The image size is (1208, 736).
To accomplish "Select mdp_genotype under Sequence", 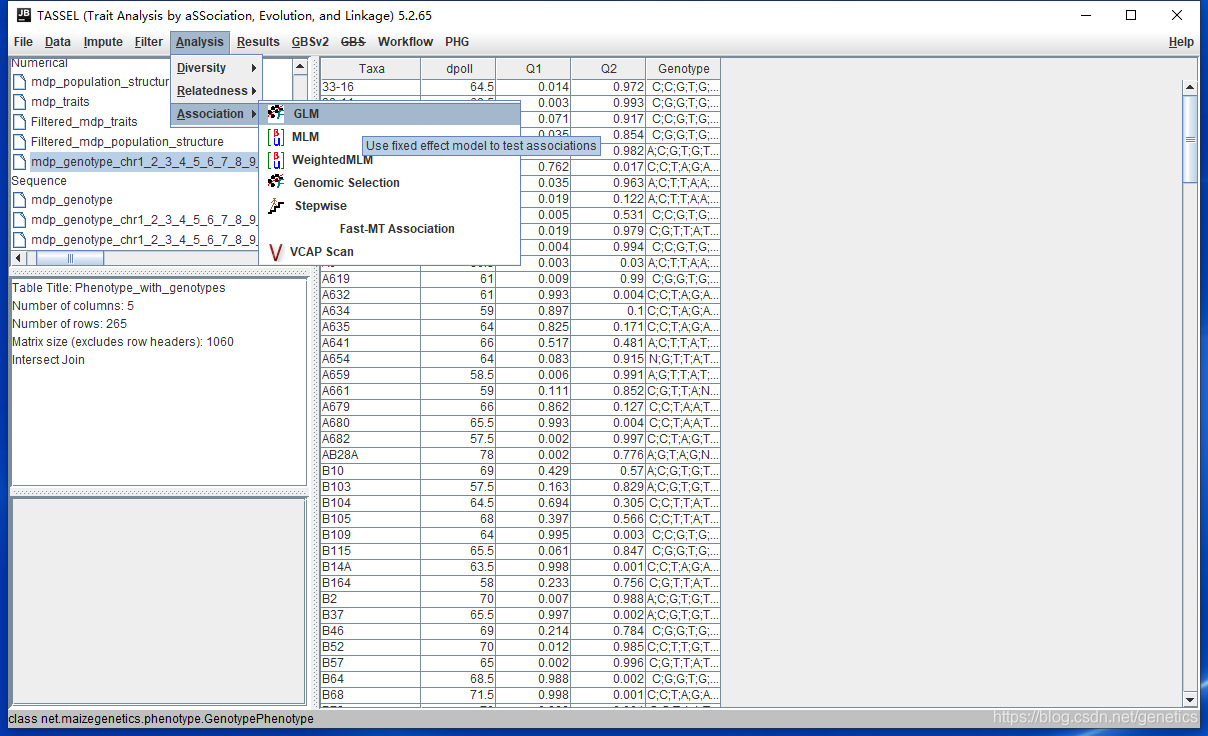I will click(72, 200).
